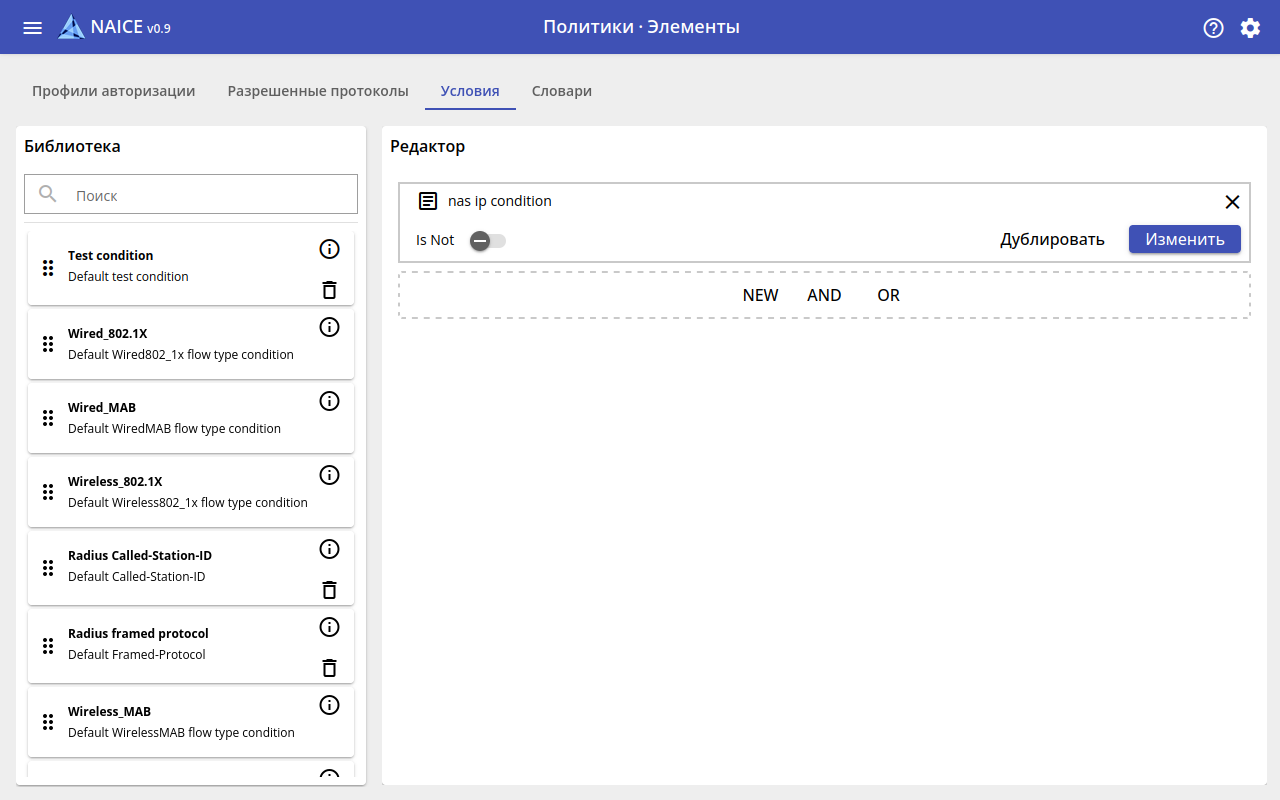The image size is (1280, 800).
Task: Show info for Wired_802.1X condition
Action: point(329,327)
